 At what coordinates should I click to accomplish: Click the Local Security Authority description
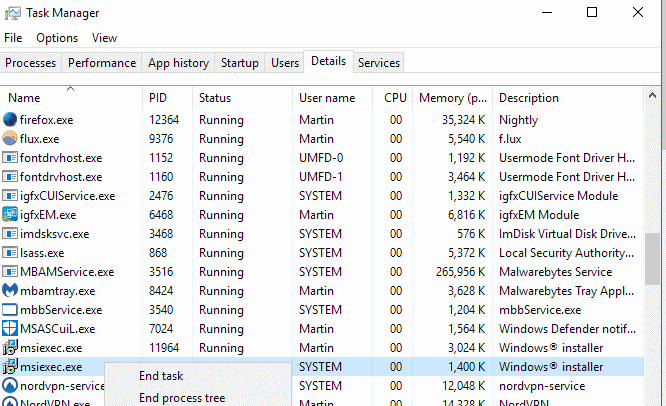566,253
